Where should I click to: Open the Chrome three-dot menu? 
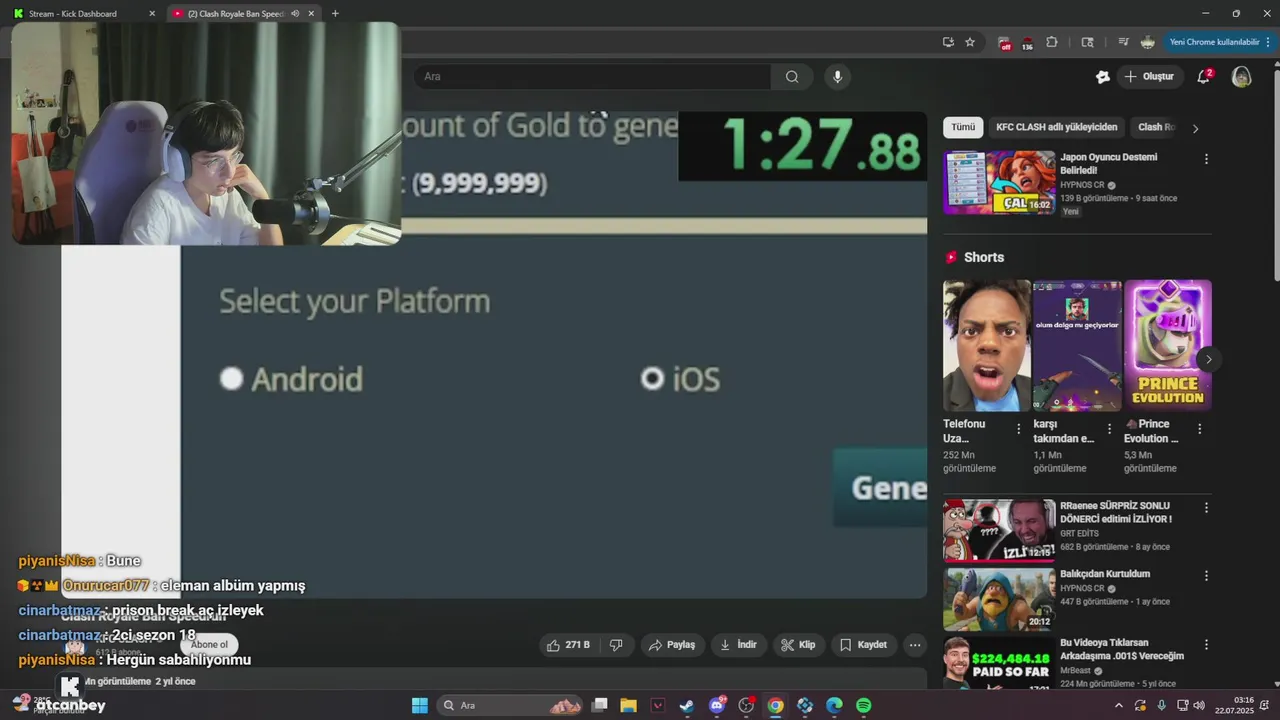(x=1268, y=42)
